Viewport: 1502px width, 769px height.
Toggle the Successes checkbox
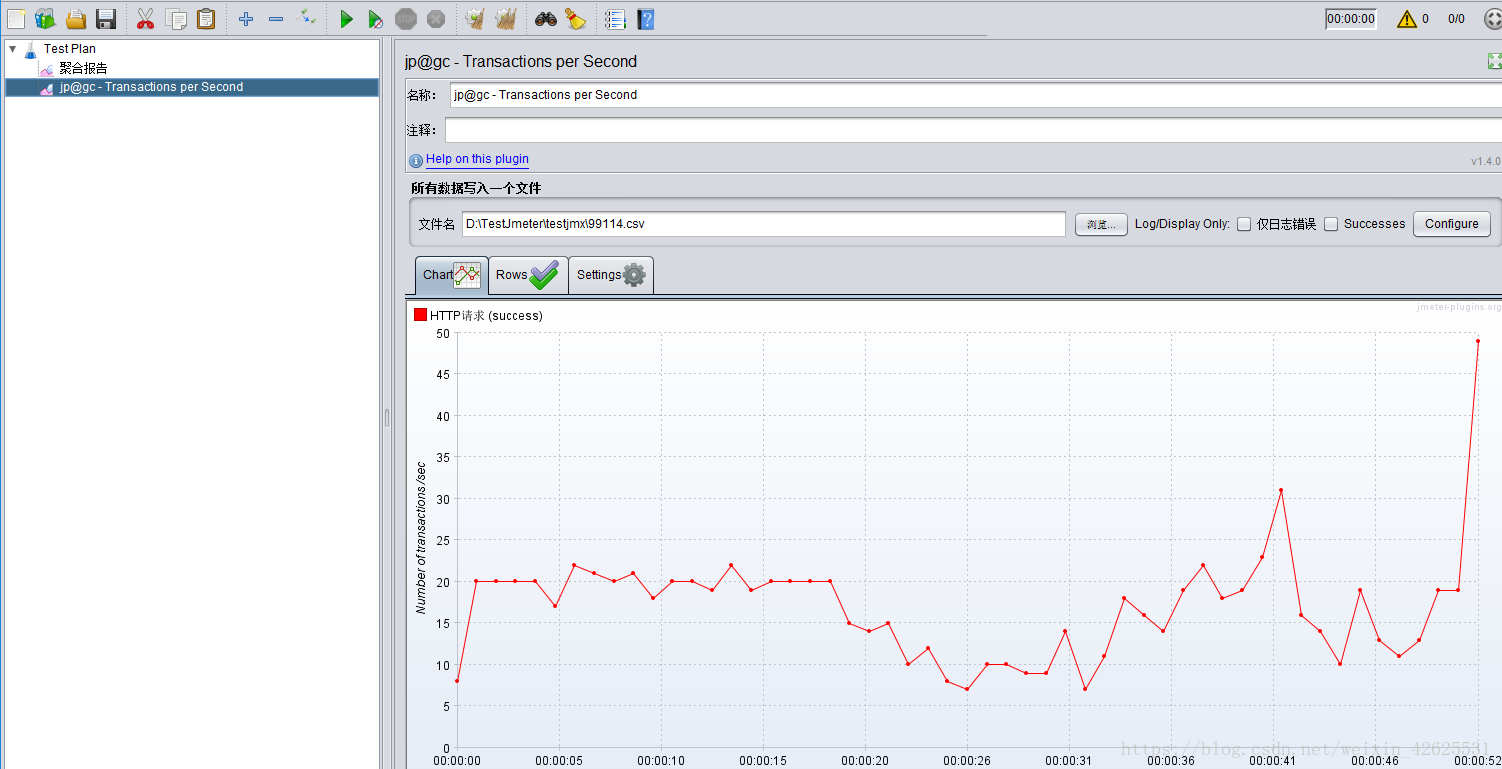click(1331, 224)
